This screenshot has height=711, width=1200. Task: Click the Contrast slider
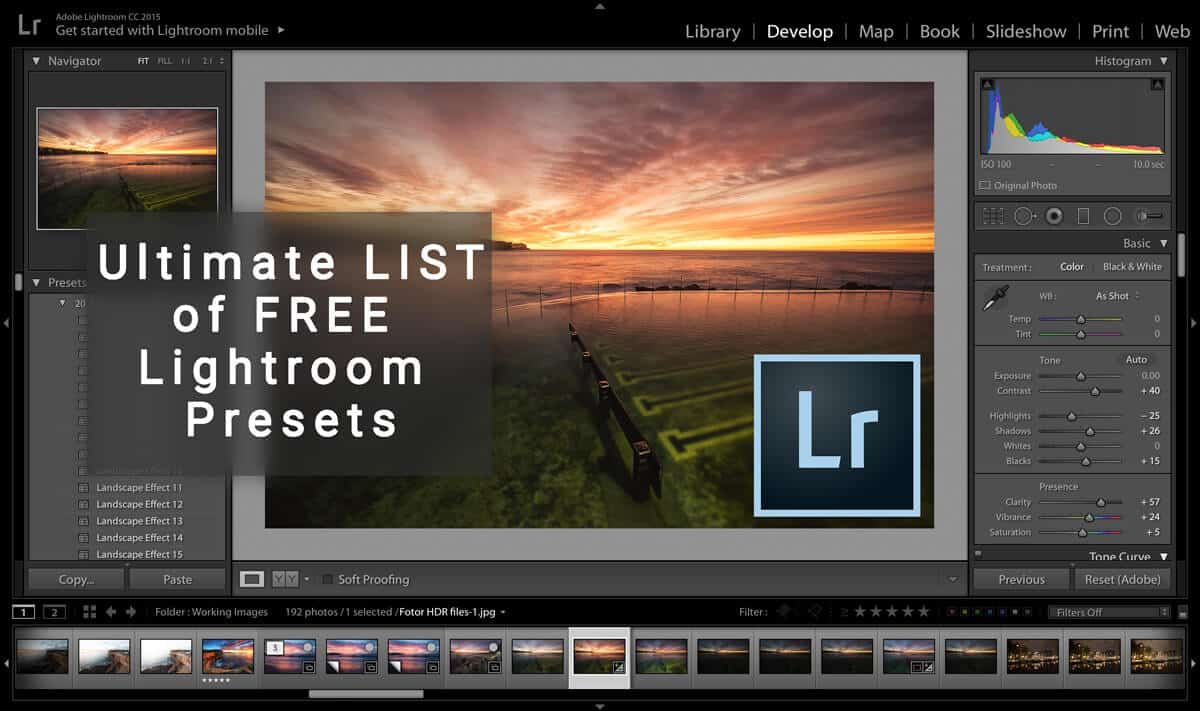pyautogui.click(x=1080, y=391)
